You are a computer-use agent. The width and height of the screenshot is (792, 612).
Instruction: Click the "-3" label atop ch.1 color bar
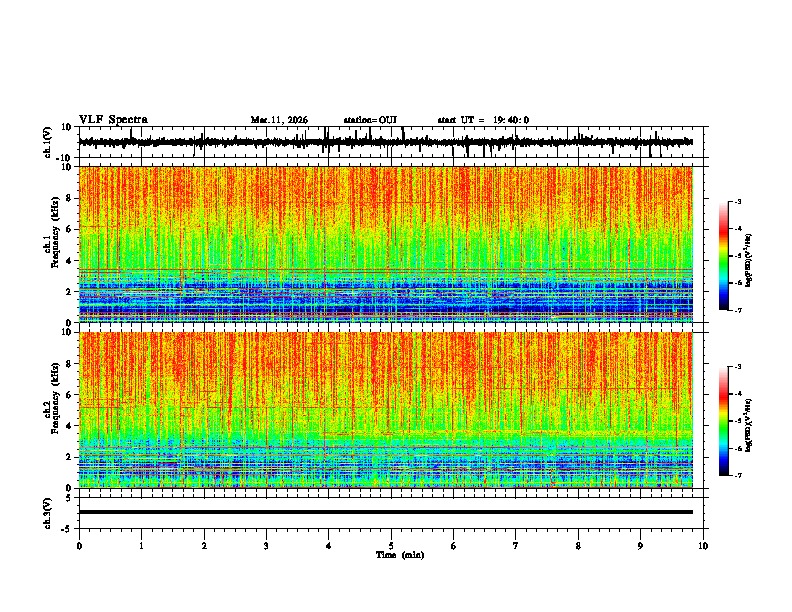click(x=737, y=201)
